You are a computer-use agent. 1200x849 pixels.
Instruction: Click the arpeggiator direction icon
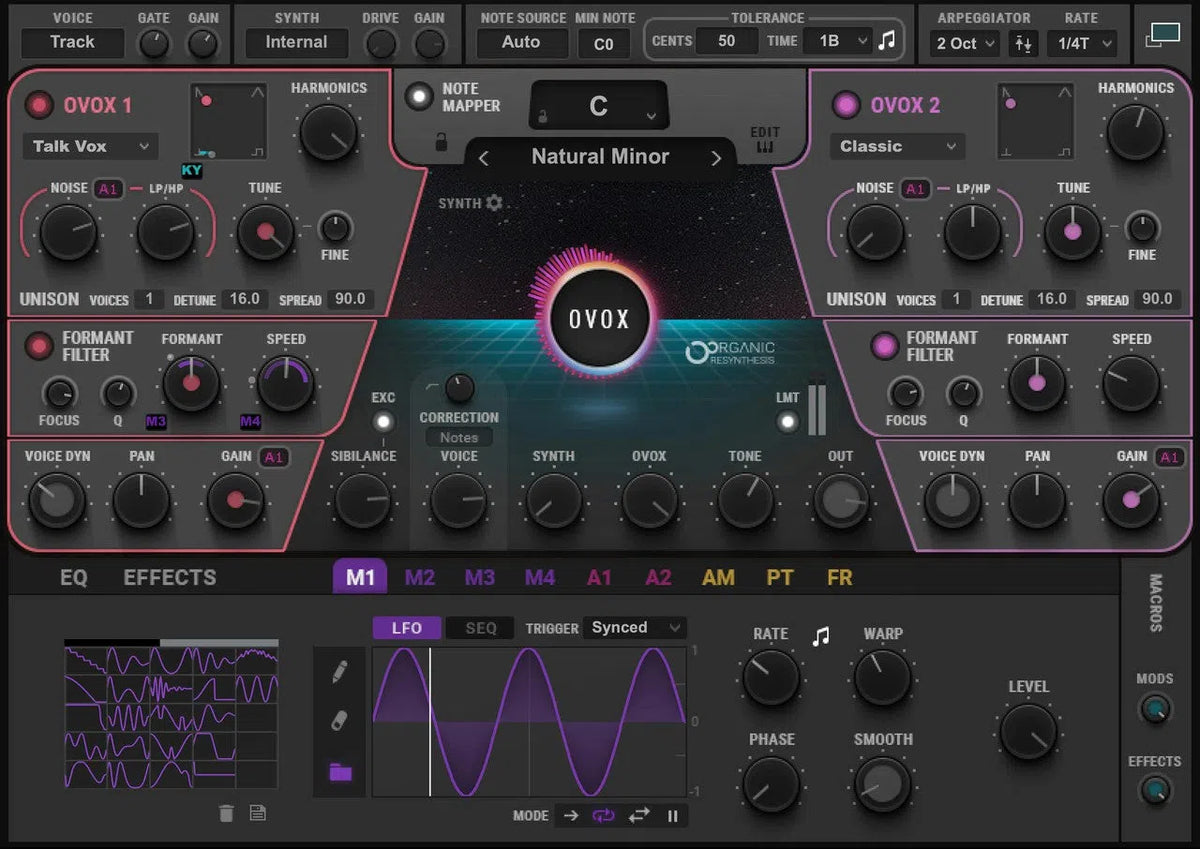click(1024, 44)
